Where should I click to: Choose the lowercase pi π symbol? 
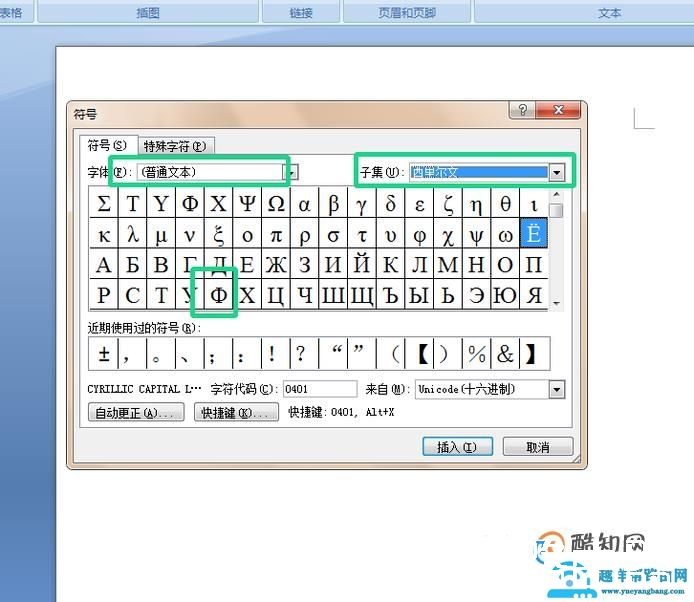(276, 233)
